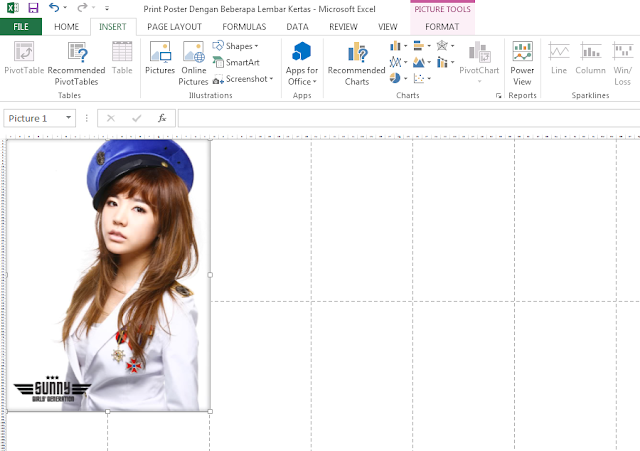Cancel formula entry with X button

point(111,118)
